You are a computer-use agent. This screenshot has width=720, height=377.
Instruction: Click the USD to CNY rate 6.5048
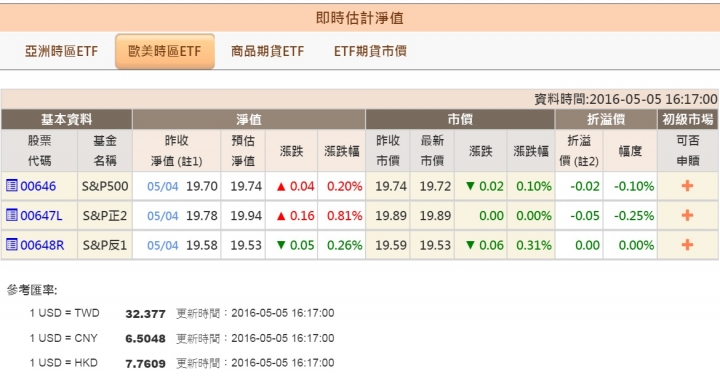tap(145, 338)
